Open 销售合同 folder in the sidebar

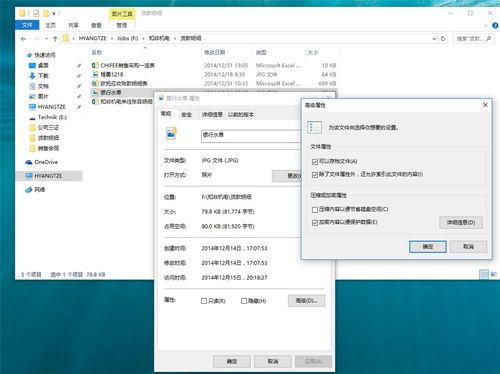pyautogui.click(x=48, y=148)
